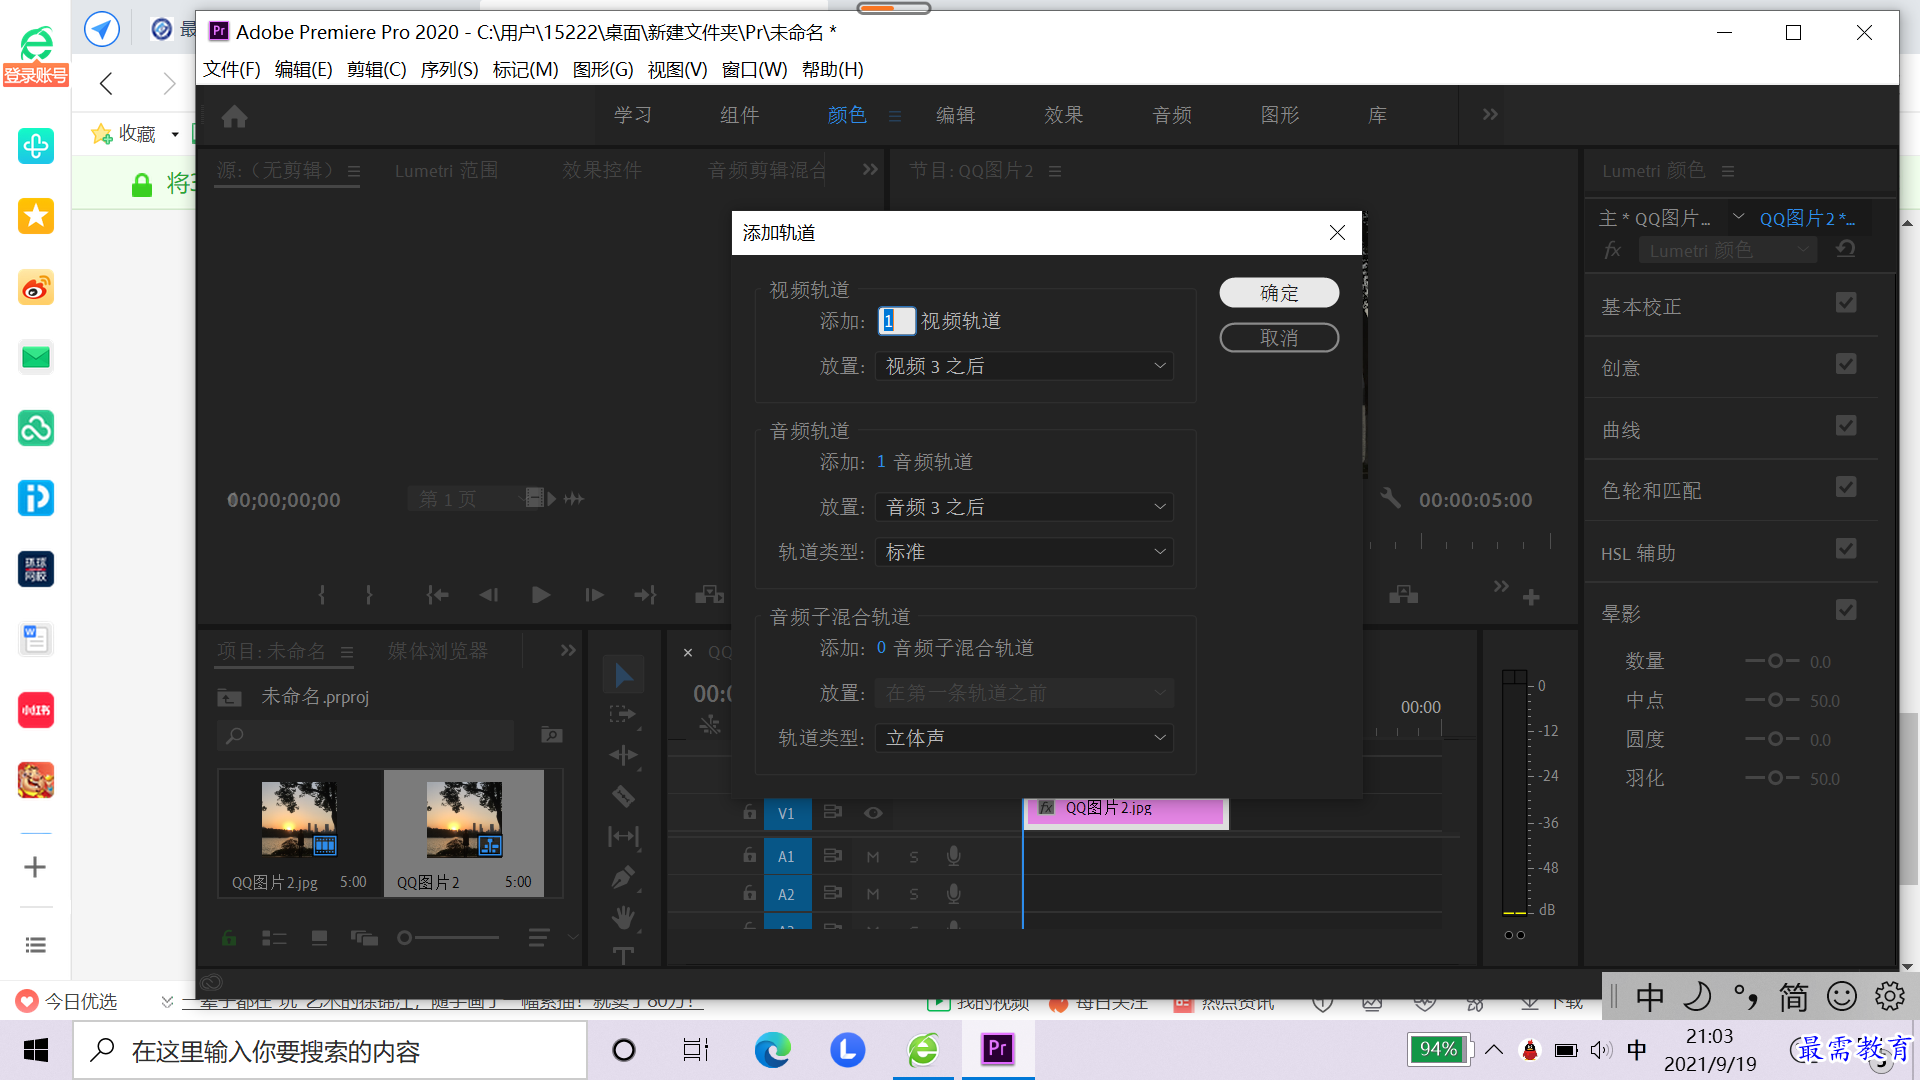Viewport: 1920px width, 1080px height.
Task: Open the master clip dropdown arrow in Lumetri
Action: [1739, 217]
